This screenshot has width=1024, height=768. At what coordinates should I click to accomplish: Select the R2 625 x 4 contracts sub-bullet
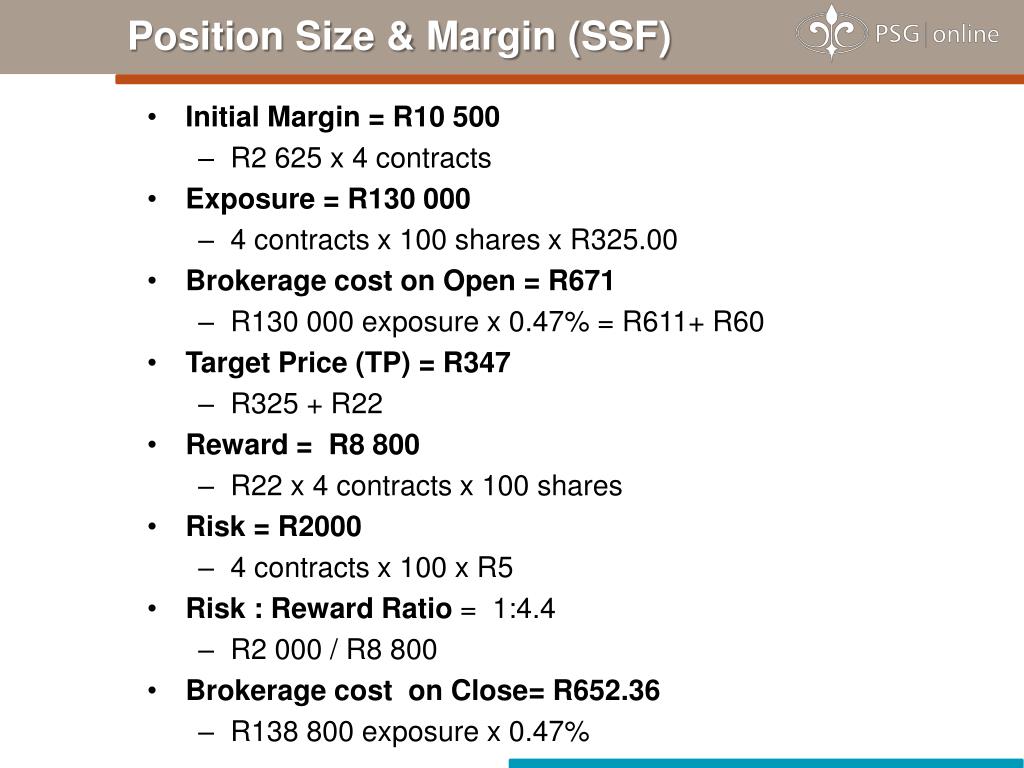360,158
